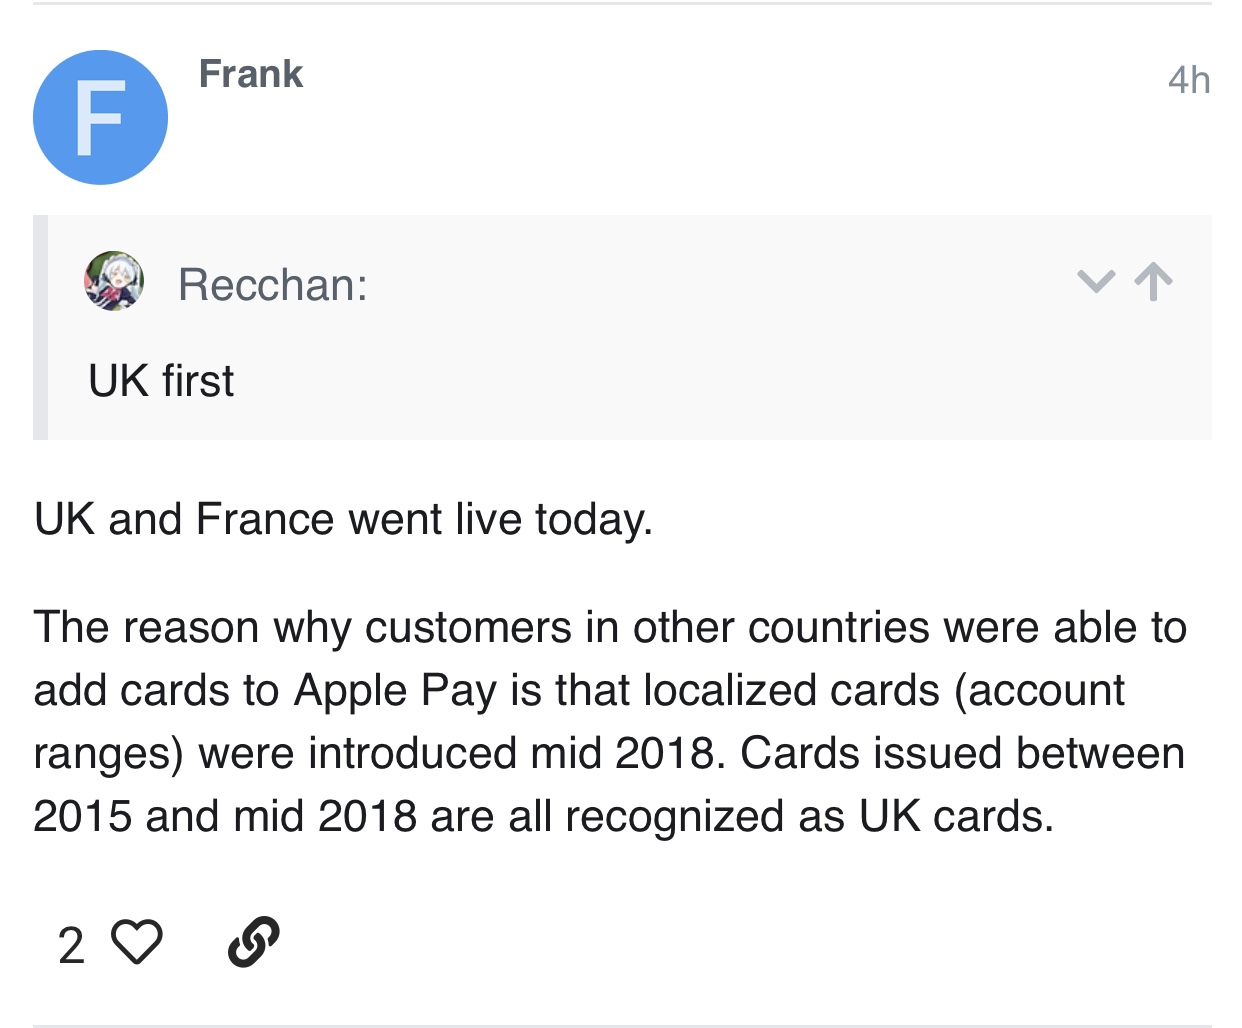1242x1028 pixels.
Task: Copy post link using chain icon
Action: 253,943
